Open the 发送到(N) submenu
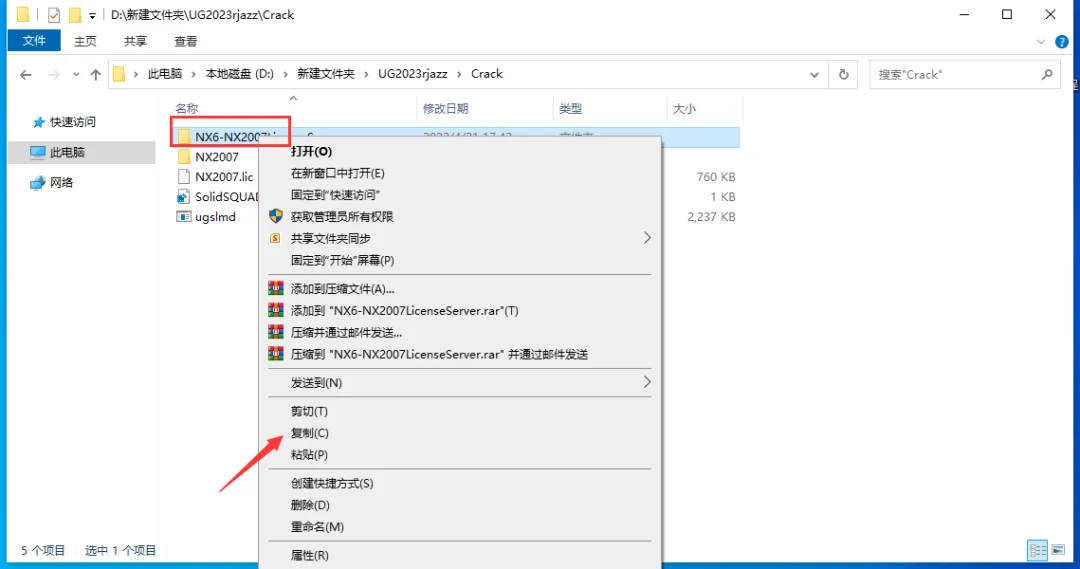The height and width of the screenshot is (569, 1080). [x=459, y=383]
